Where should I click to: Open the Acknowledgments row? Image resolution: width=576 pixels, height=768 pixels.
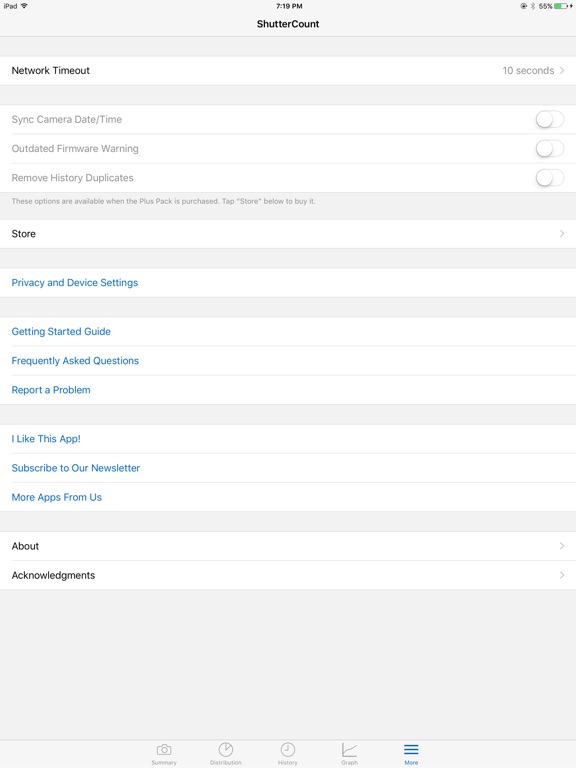click(288, 575)
